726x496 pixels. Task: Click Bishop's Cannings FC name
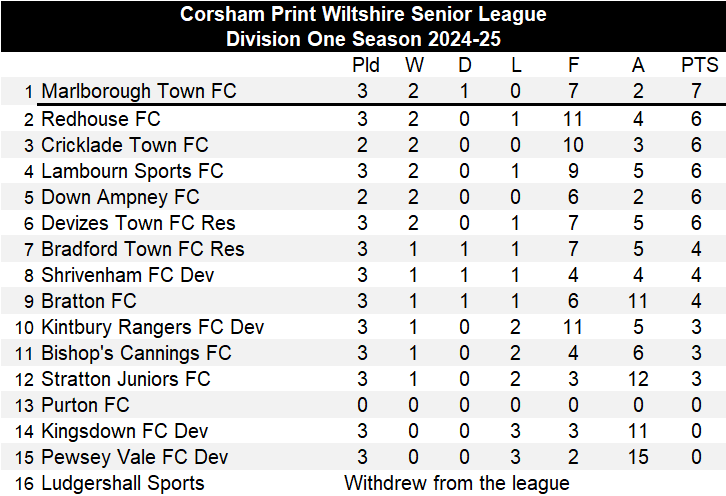pyautogui.click(x=136, y=353)
